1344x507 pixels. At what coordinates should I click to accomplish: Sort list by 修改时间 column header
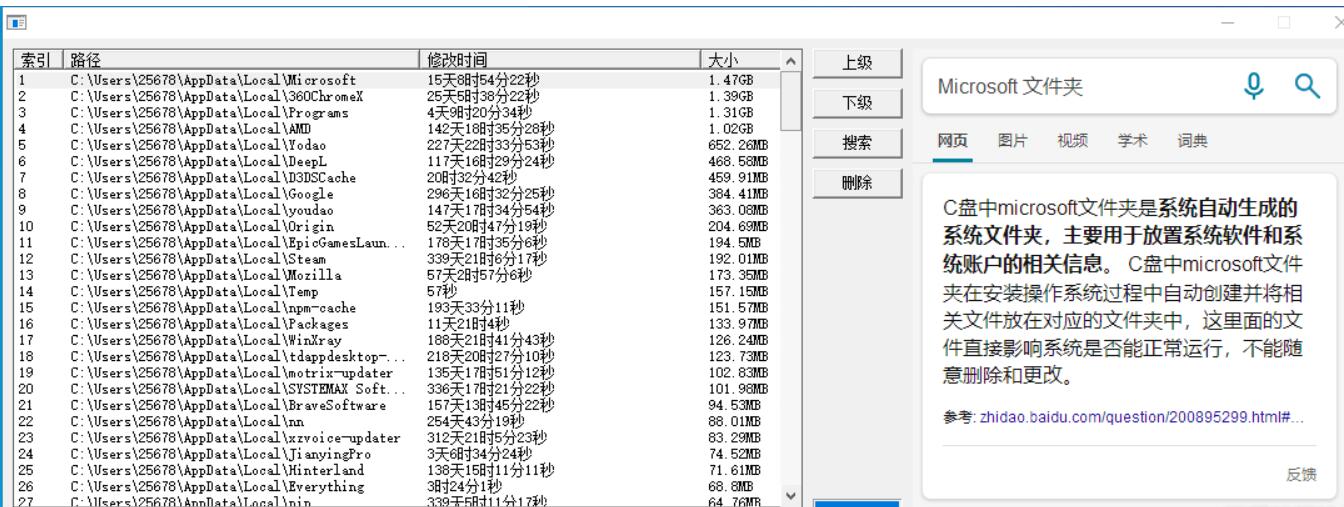[x=560, y=60]
